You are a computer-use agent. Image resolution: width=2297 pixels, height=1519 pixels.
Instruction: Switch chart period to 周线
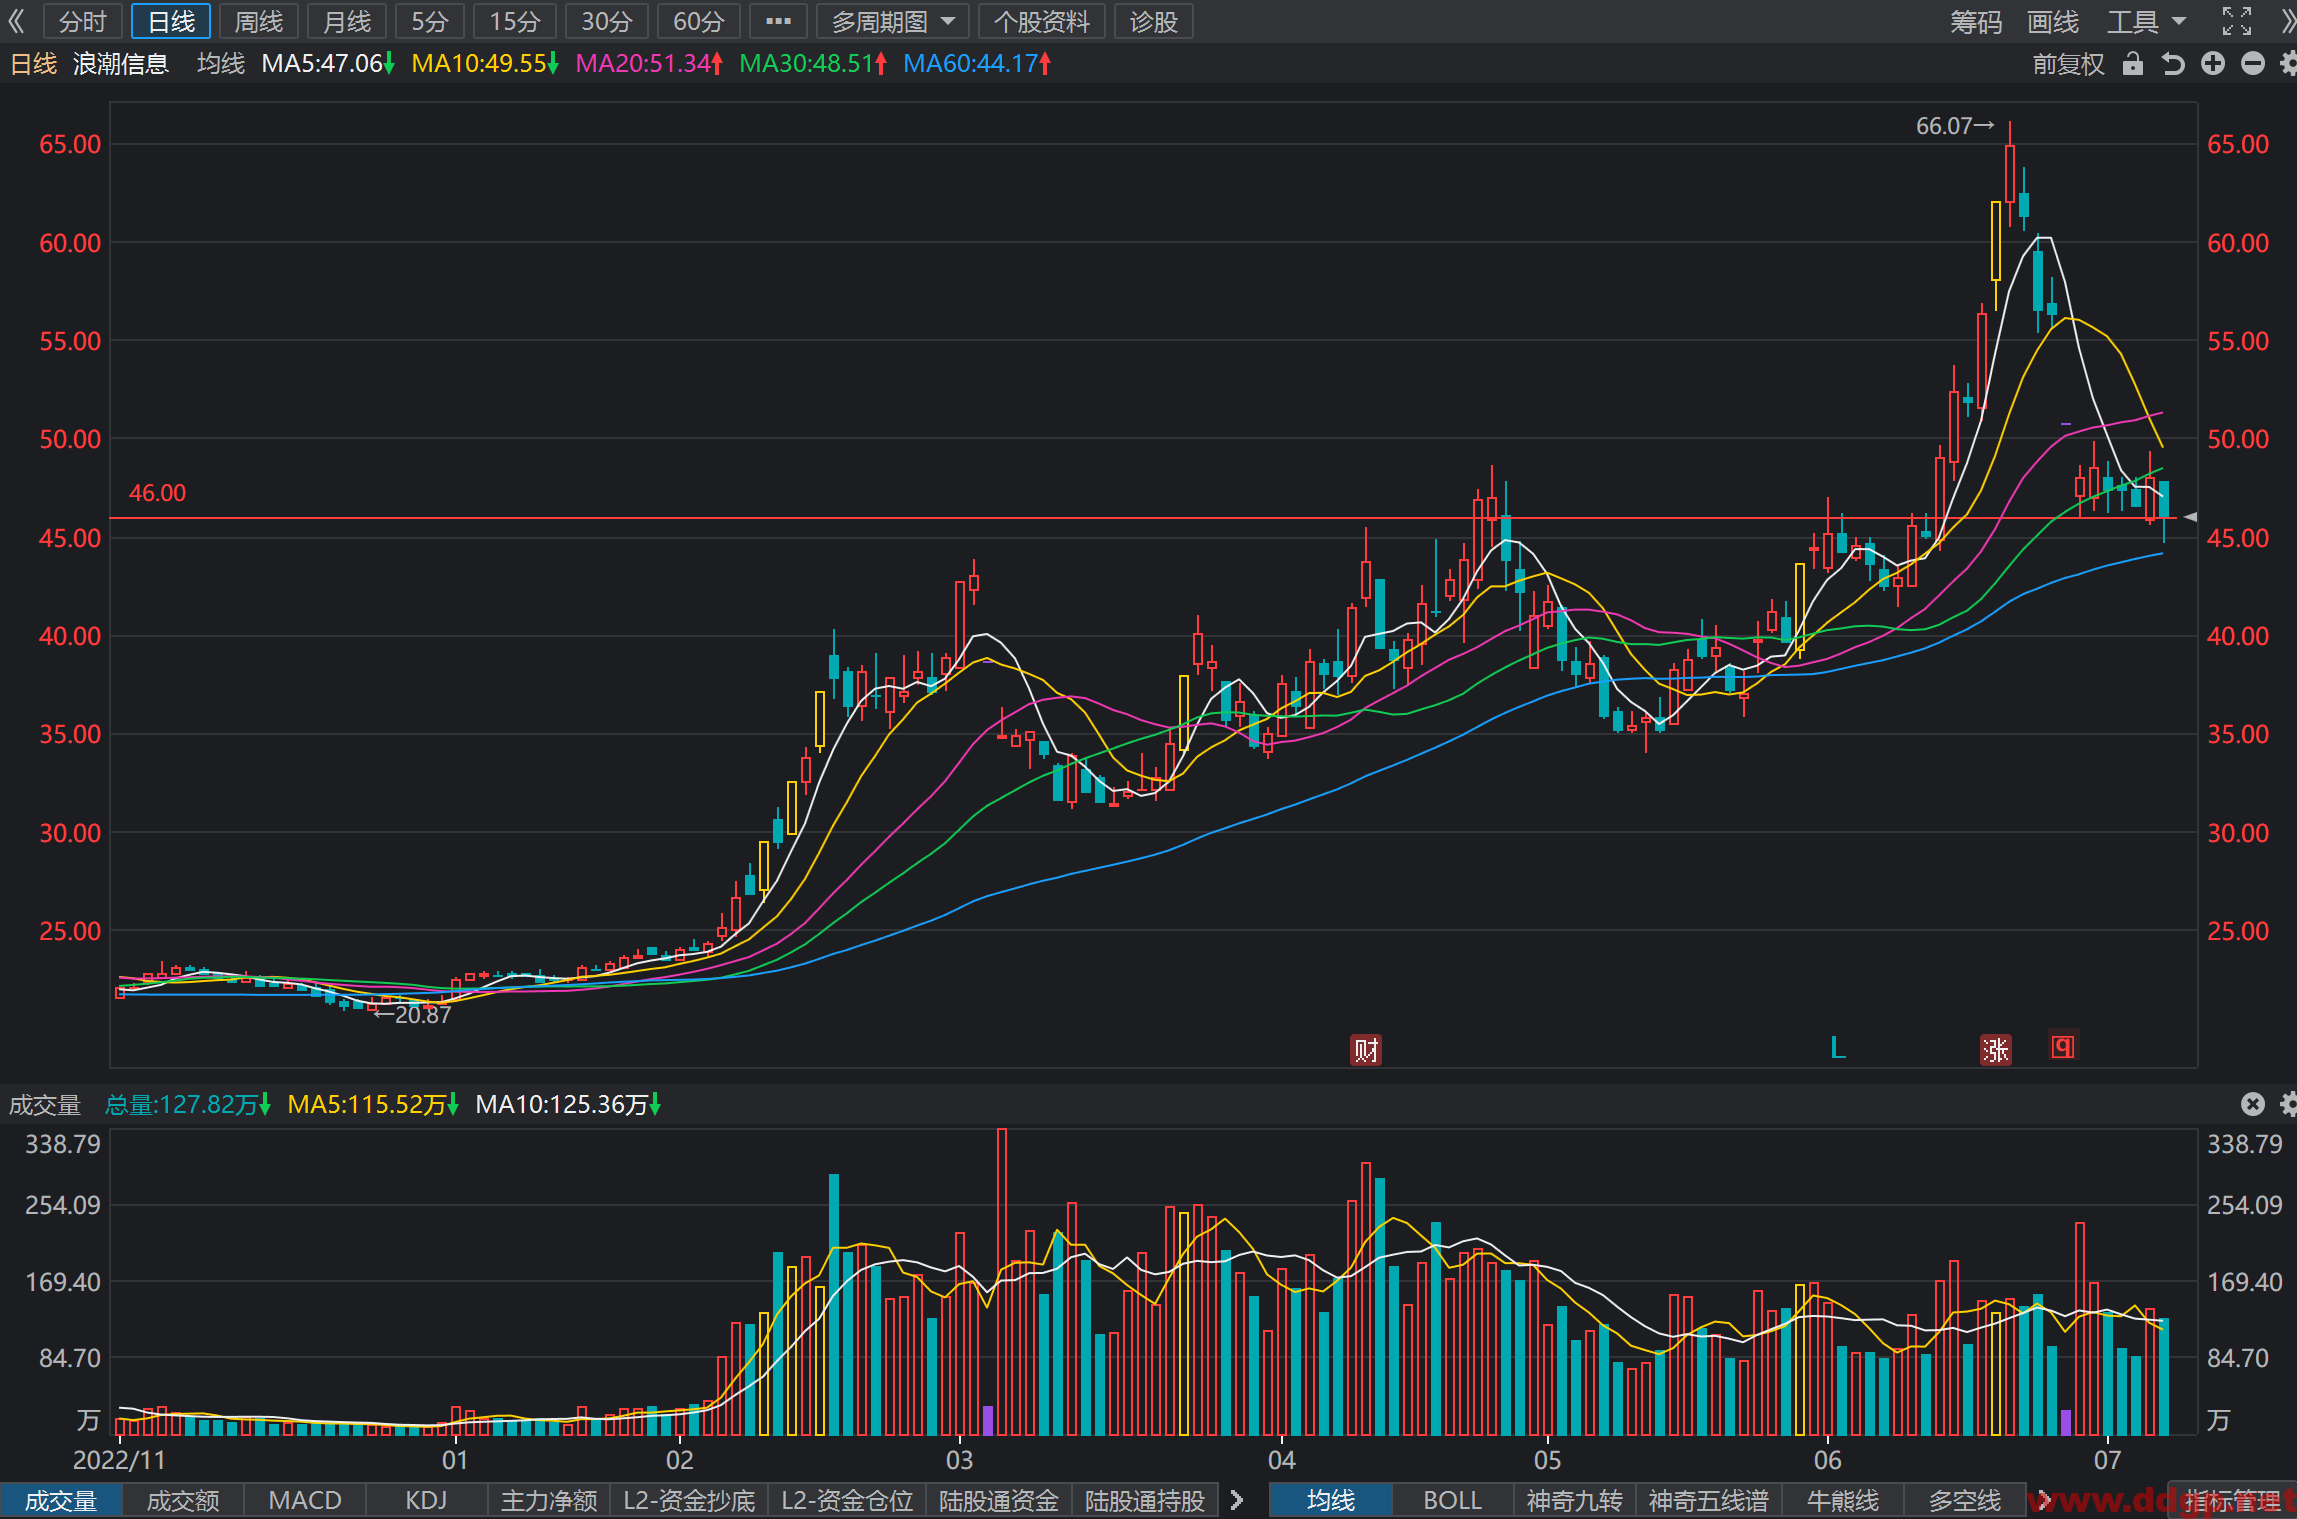click(x=258, y=21)
